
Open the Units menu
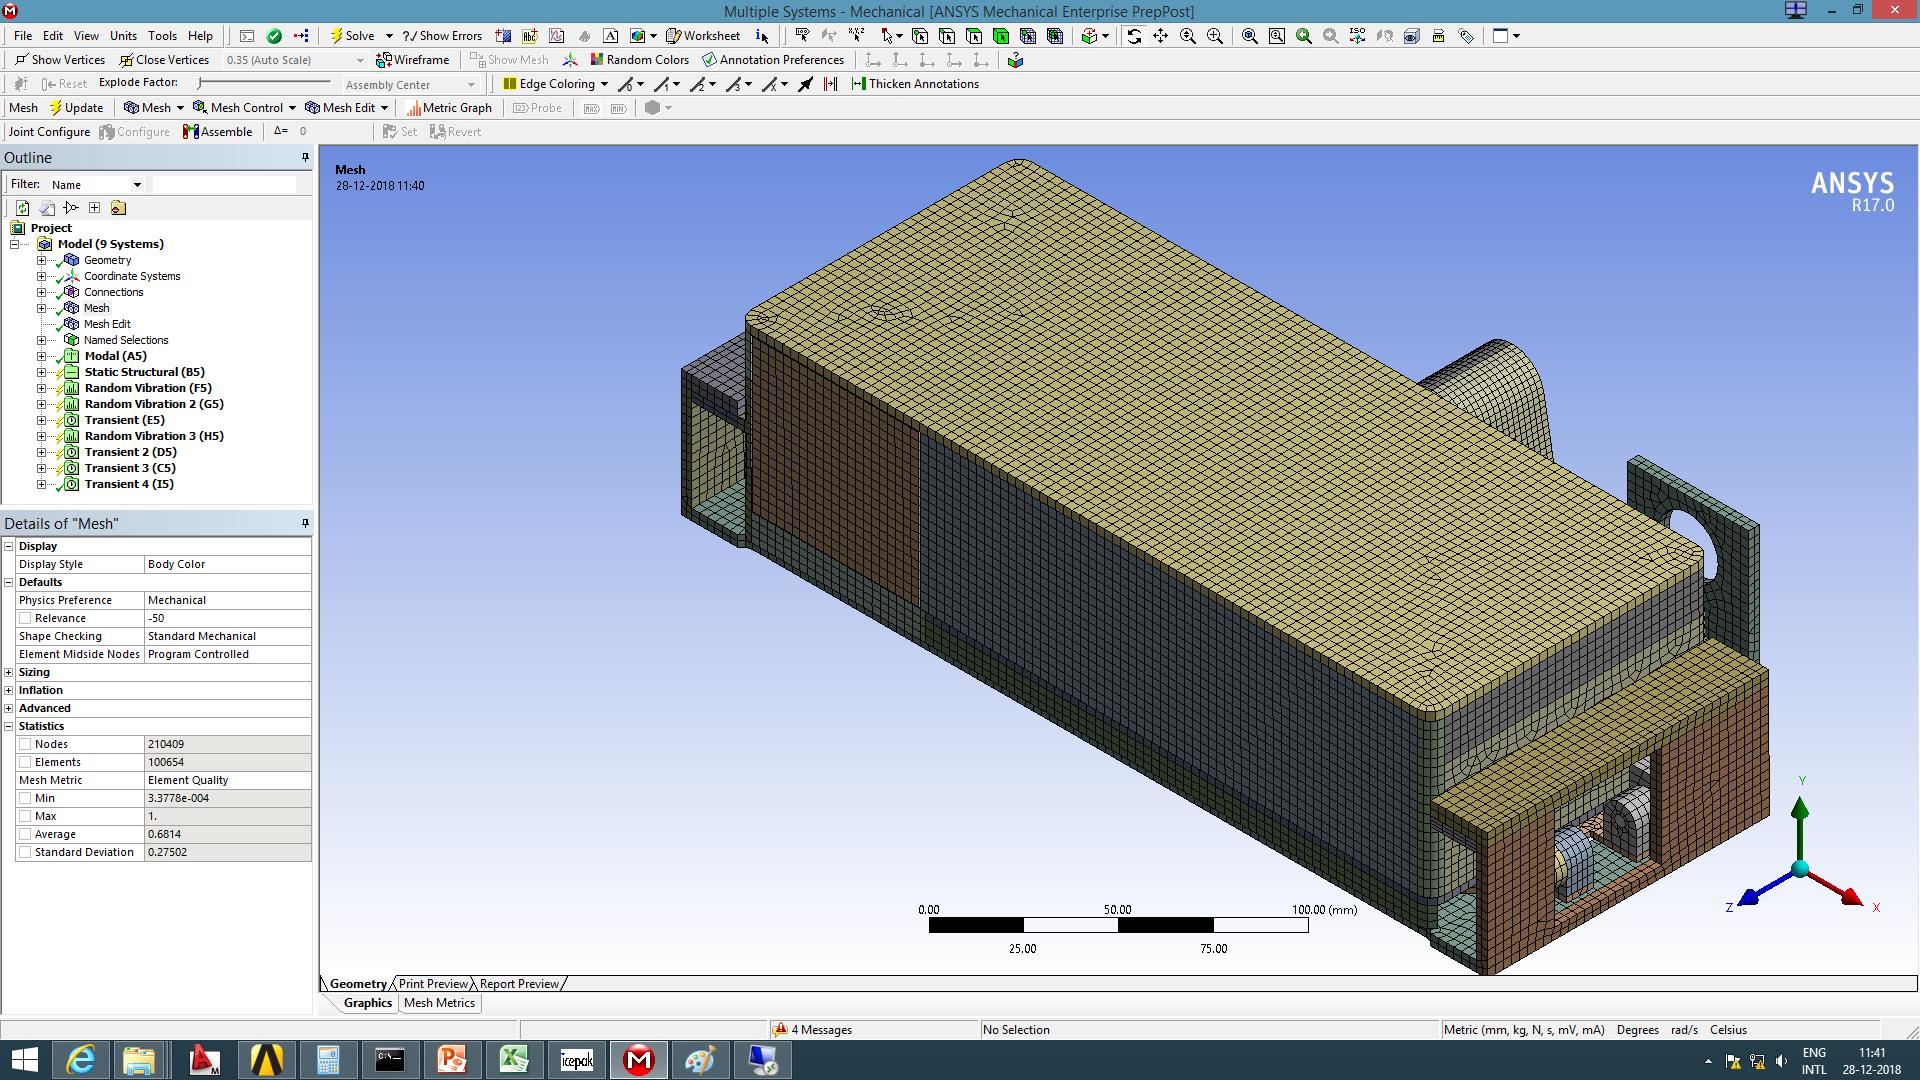click(123, 36)
